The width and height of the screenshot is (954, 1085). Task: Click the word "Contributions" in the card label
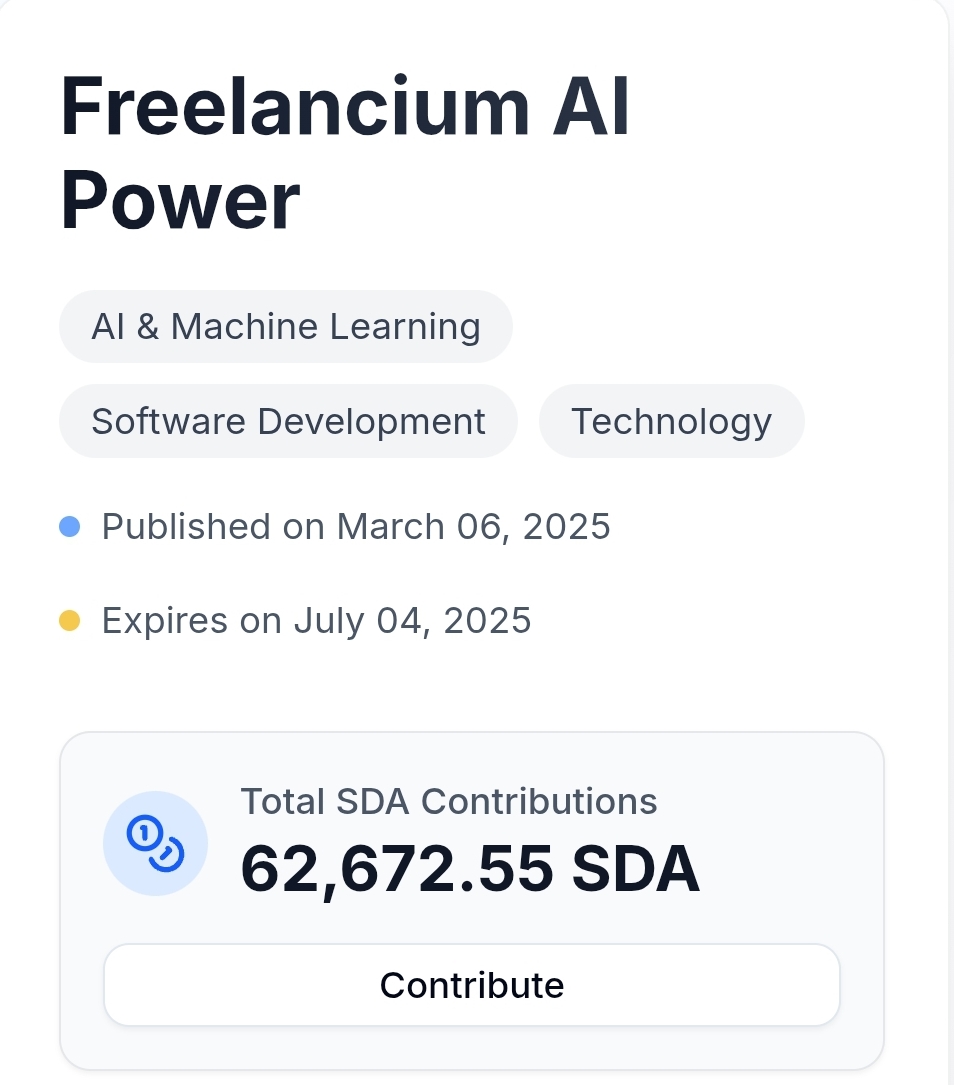click(539, 801)
